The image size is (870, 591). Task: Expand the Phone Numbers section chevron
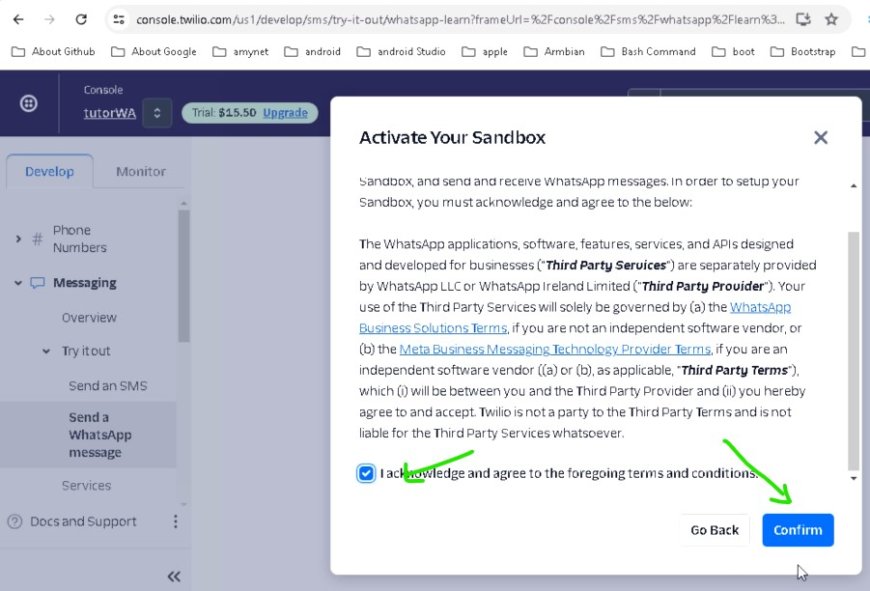pos(18,239)
